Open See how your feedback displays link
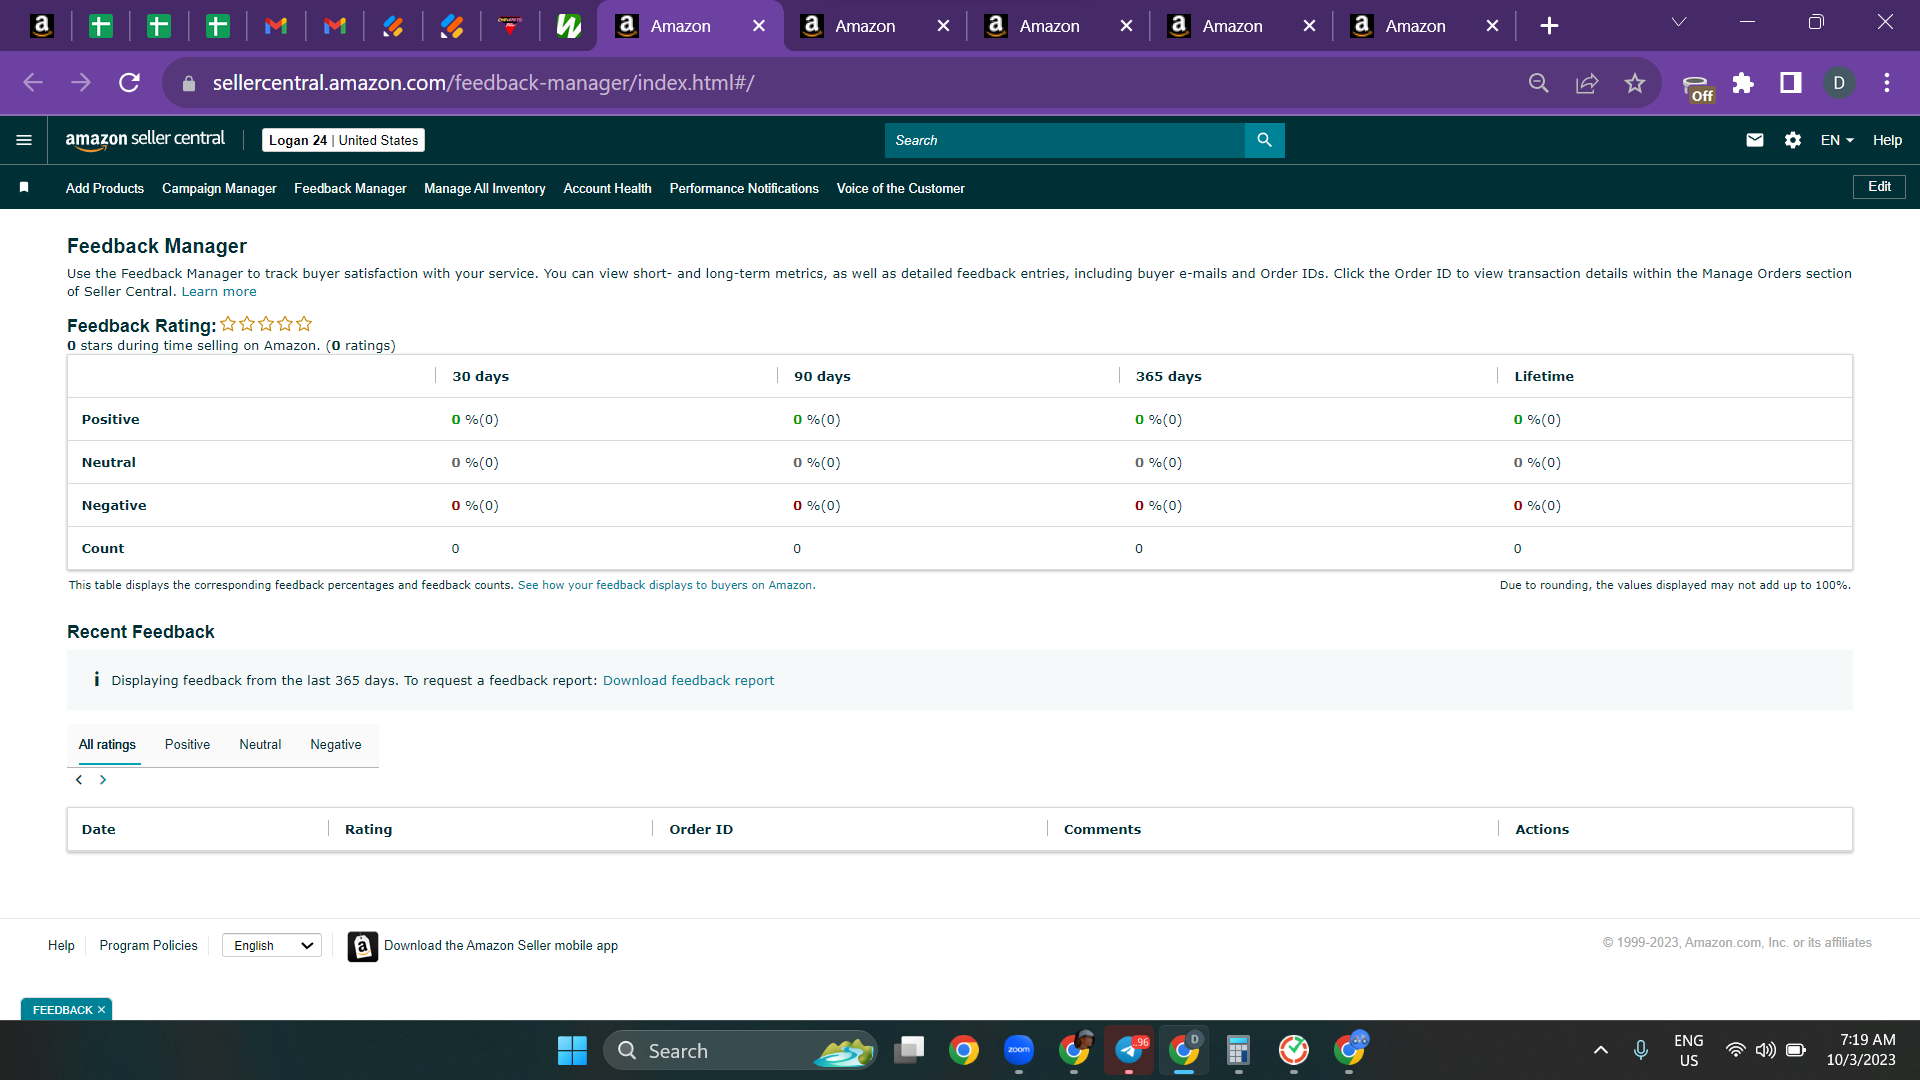The height and width of the screenshot is (1080, 1920). pyautogui.click(x=666, y=586)
